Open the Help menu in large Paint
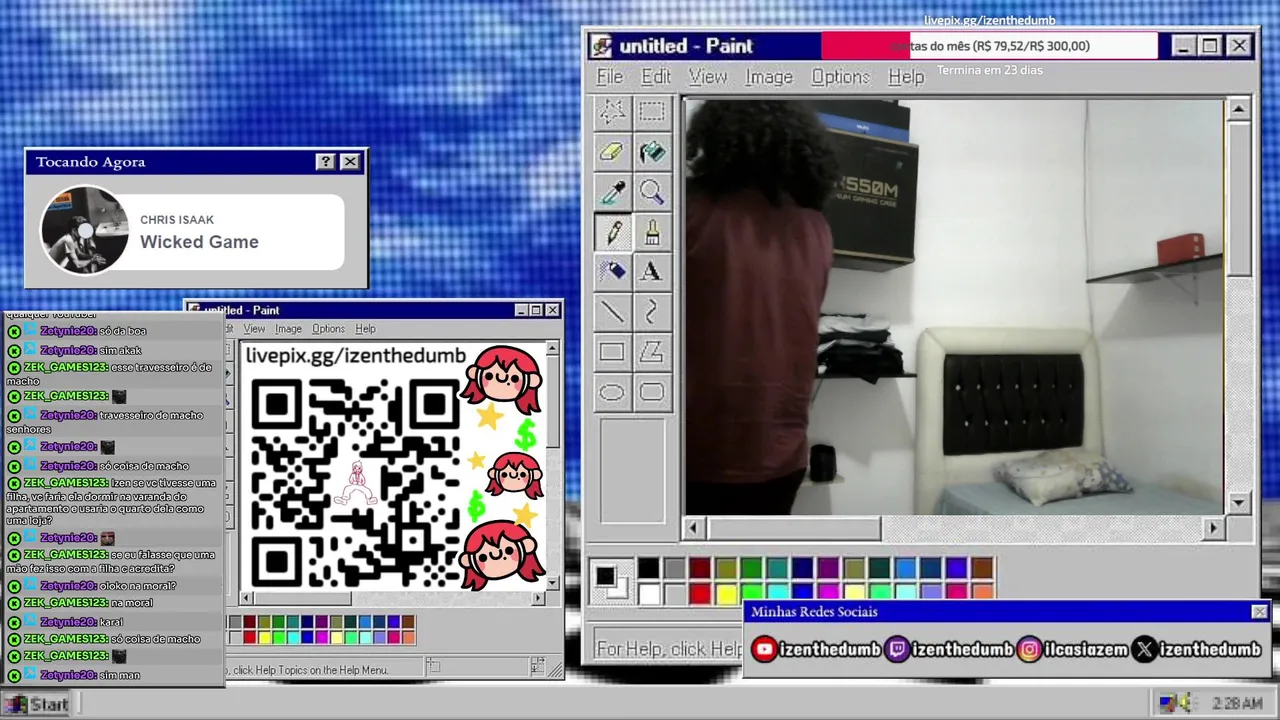Viewport: 1280px width, 720px height. pos(906,77)
